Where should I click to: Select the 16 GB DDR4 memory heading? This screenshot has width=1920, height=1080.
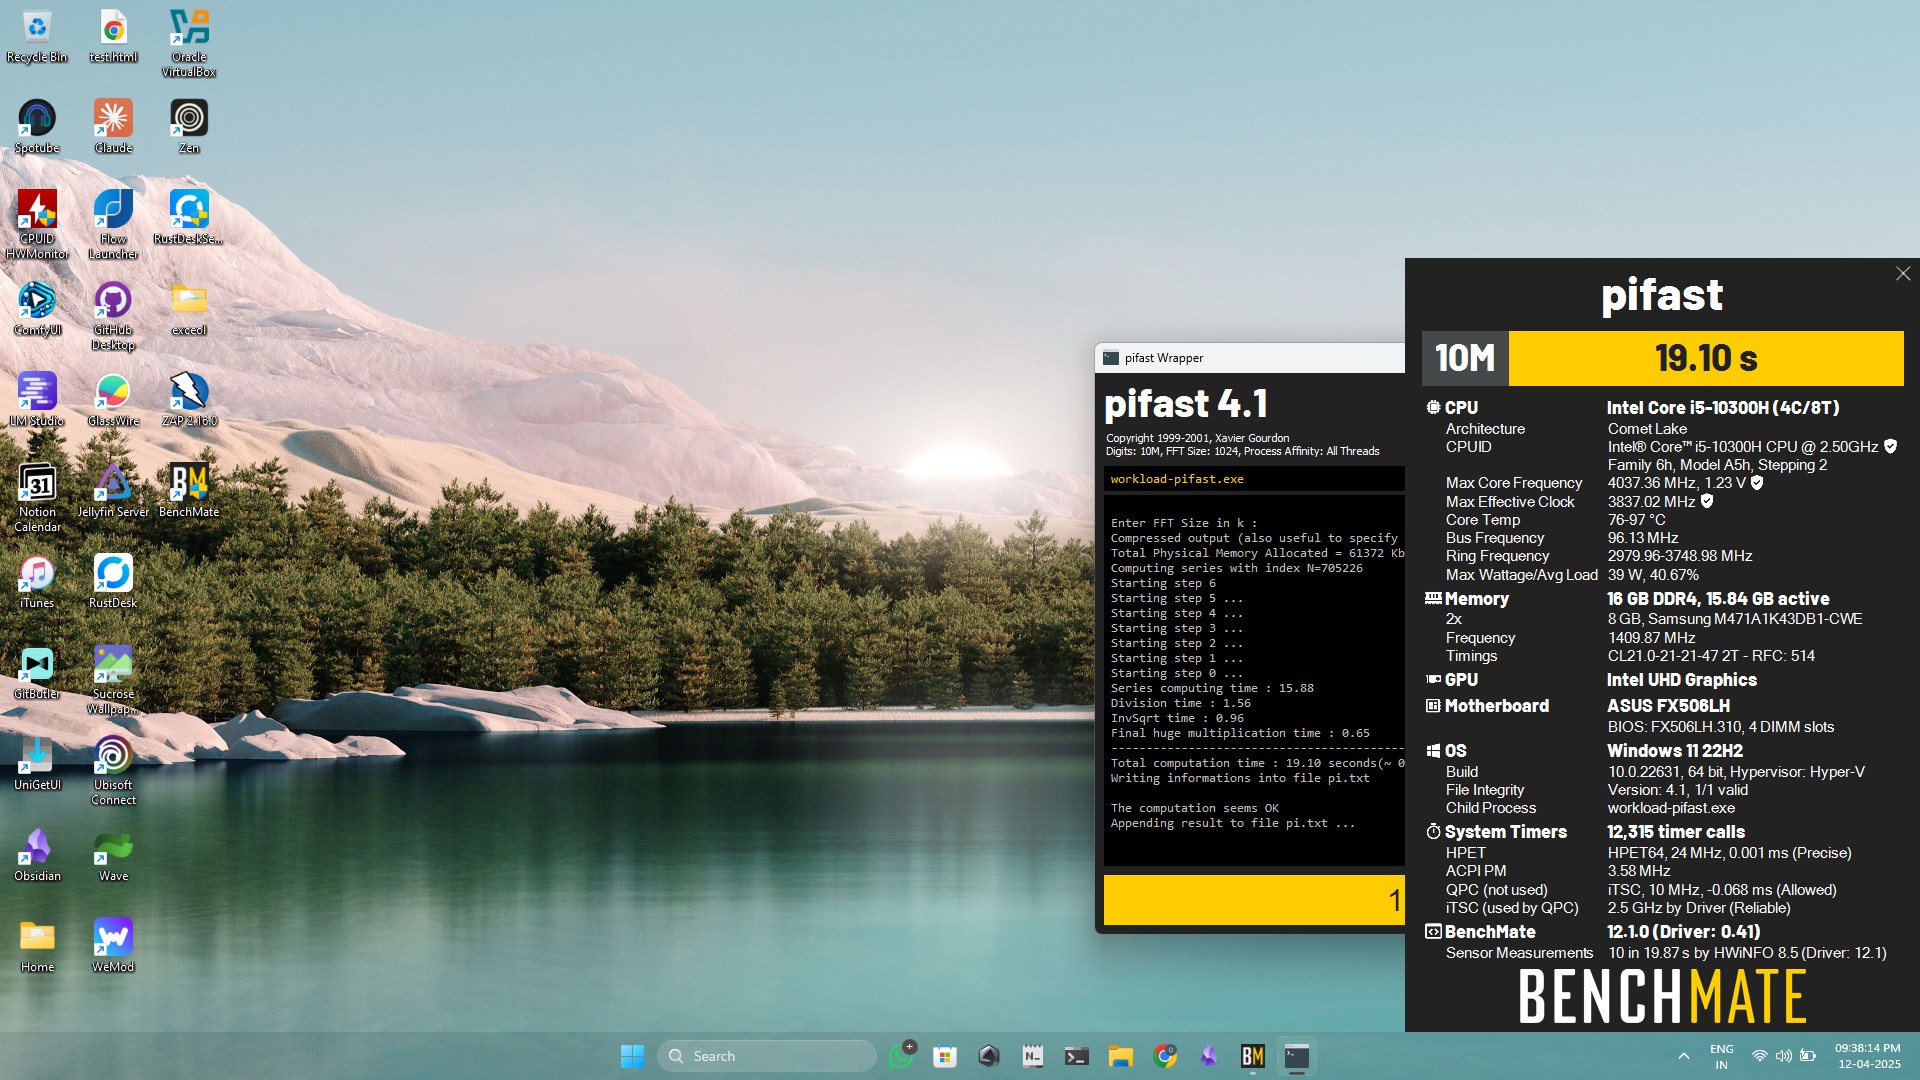(x=1718, y=598)
